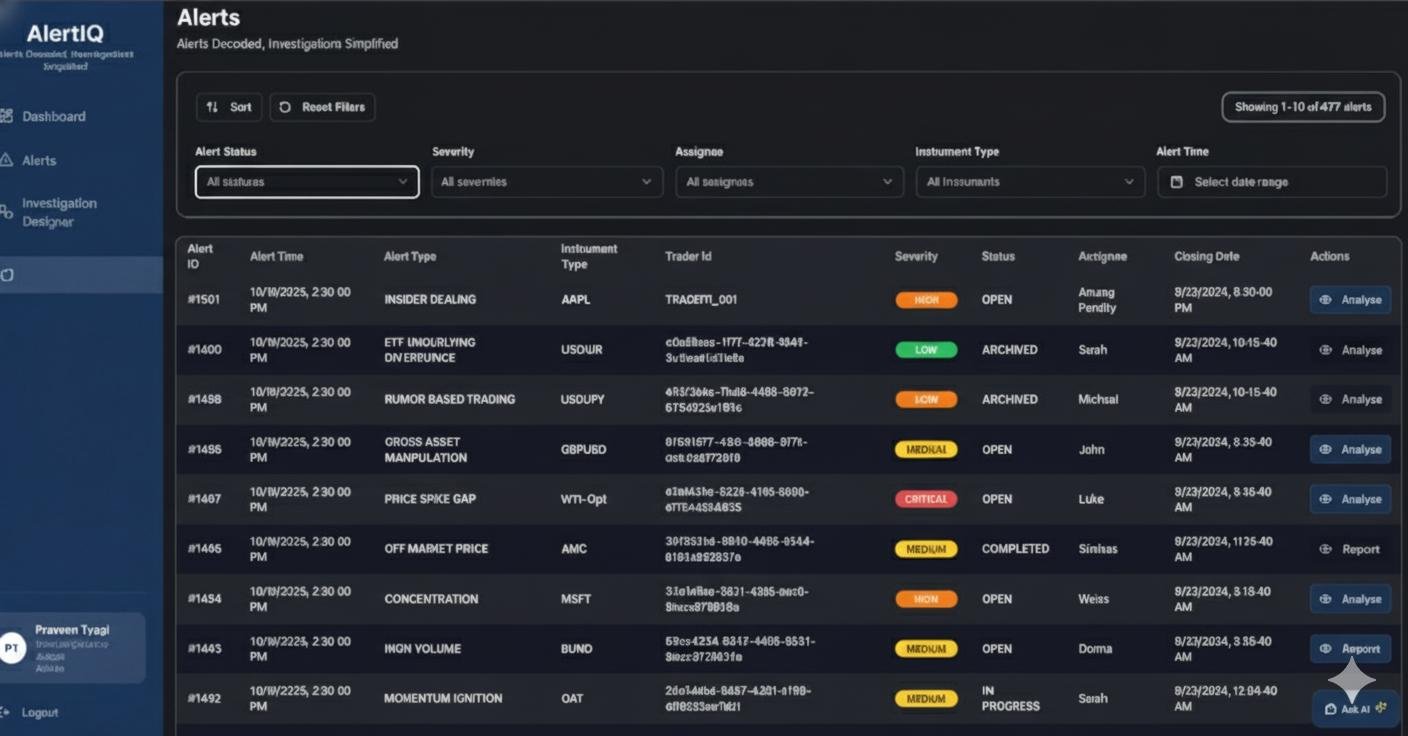This screenshot has height=736, width=1408.
Task: Click the Status column header
Action: point(998,256)
